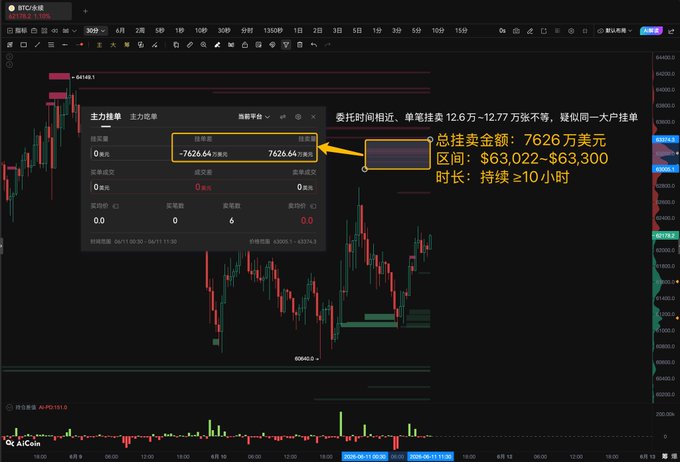The width and height of the screenshot is (680, 462).
Task: Add a new chart tab with plus
Action: [x=85, y=11]
